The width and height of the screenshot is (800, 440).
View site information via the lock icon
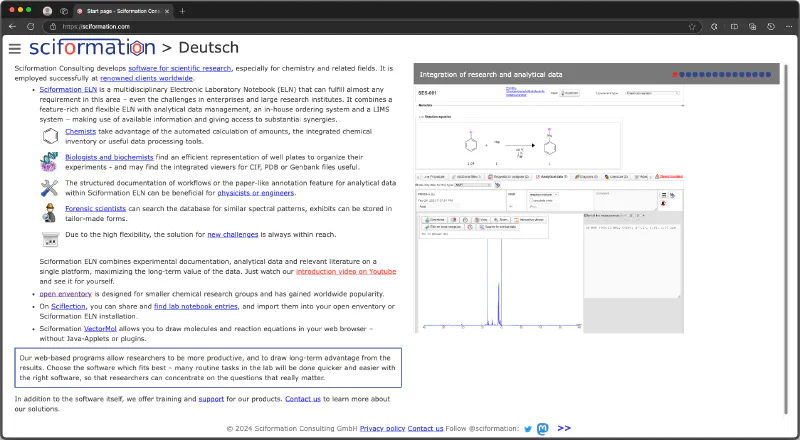click(53, 27)
